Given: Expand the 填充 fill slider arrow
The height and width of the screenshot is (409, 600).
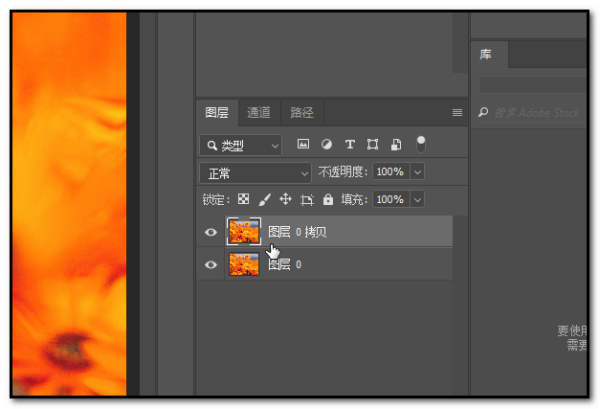Looking at the screenshot, I should point(417,199).
